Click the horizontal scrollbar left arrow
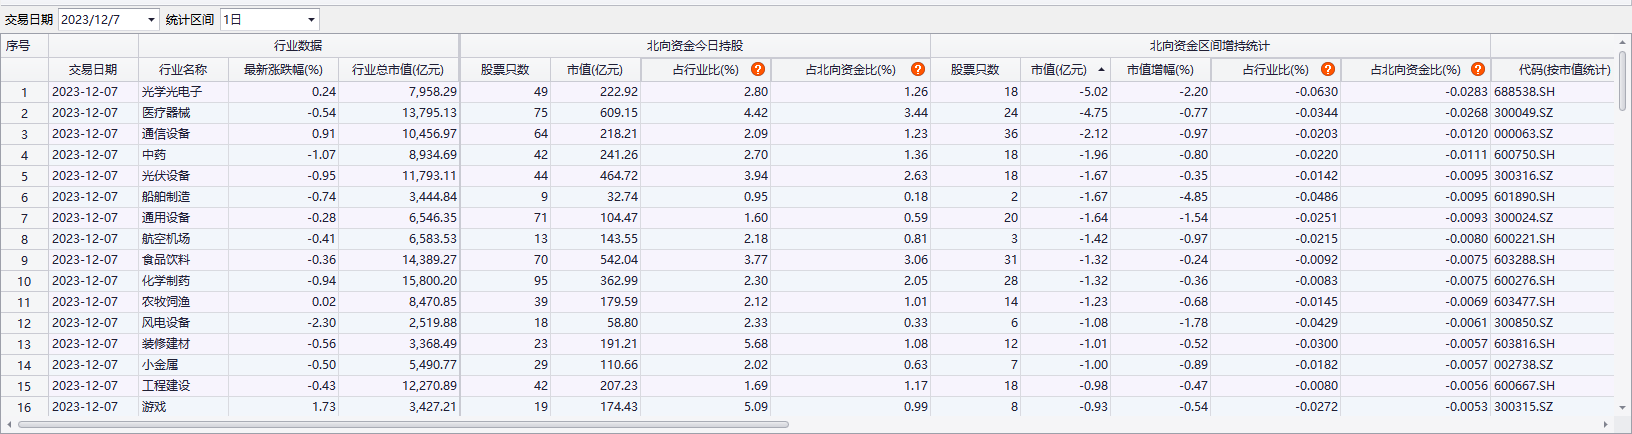 pos(9,424)
